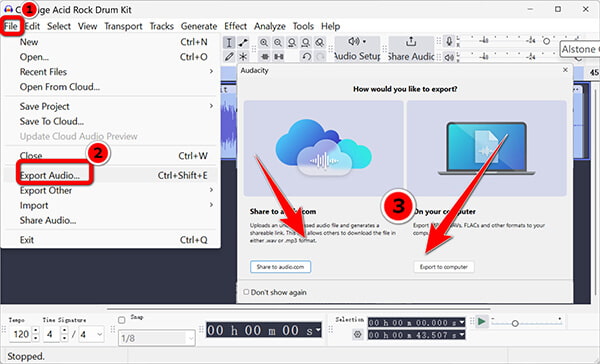Select the Envelope tool

click(x=243, y=42)
